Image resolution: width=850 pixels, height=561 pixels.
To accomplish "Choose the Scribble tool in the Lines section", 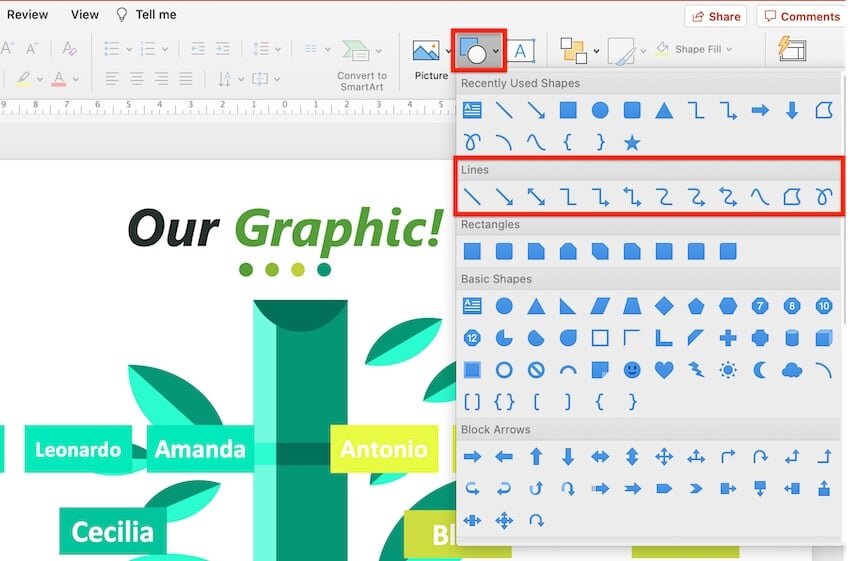I will click(x=824, y=197).
